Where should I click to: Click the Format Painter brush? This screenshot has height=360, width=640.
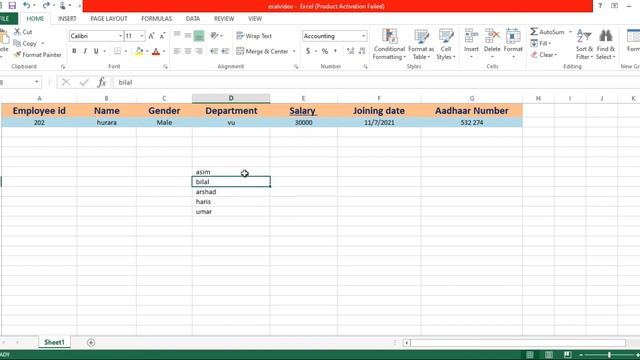(x=17, y=54)
